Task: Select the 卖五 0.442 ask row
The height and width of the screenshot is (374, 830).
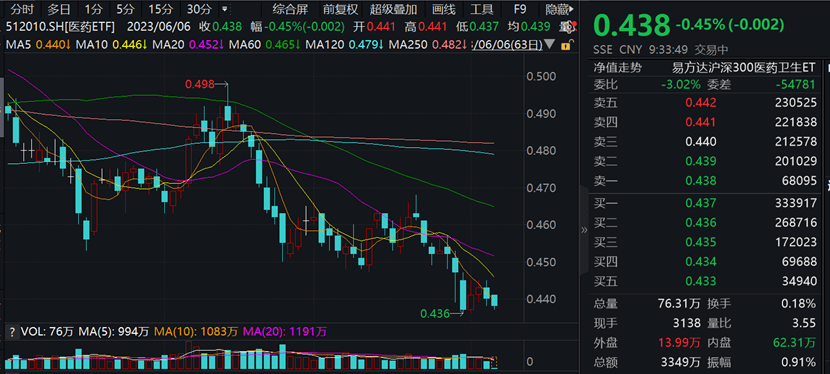Action: point(705,103)
